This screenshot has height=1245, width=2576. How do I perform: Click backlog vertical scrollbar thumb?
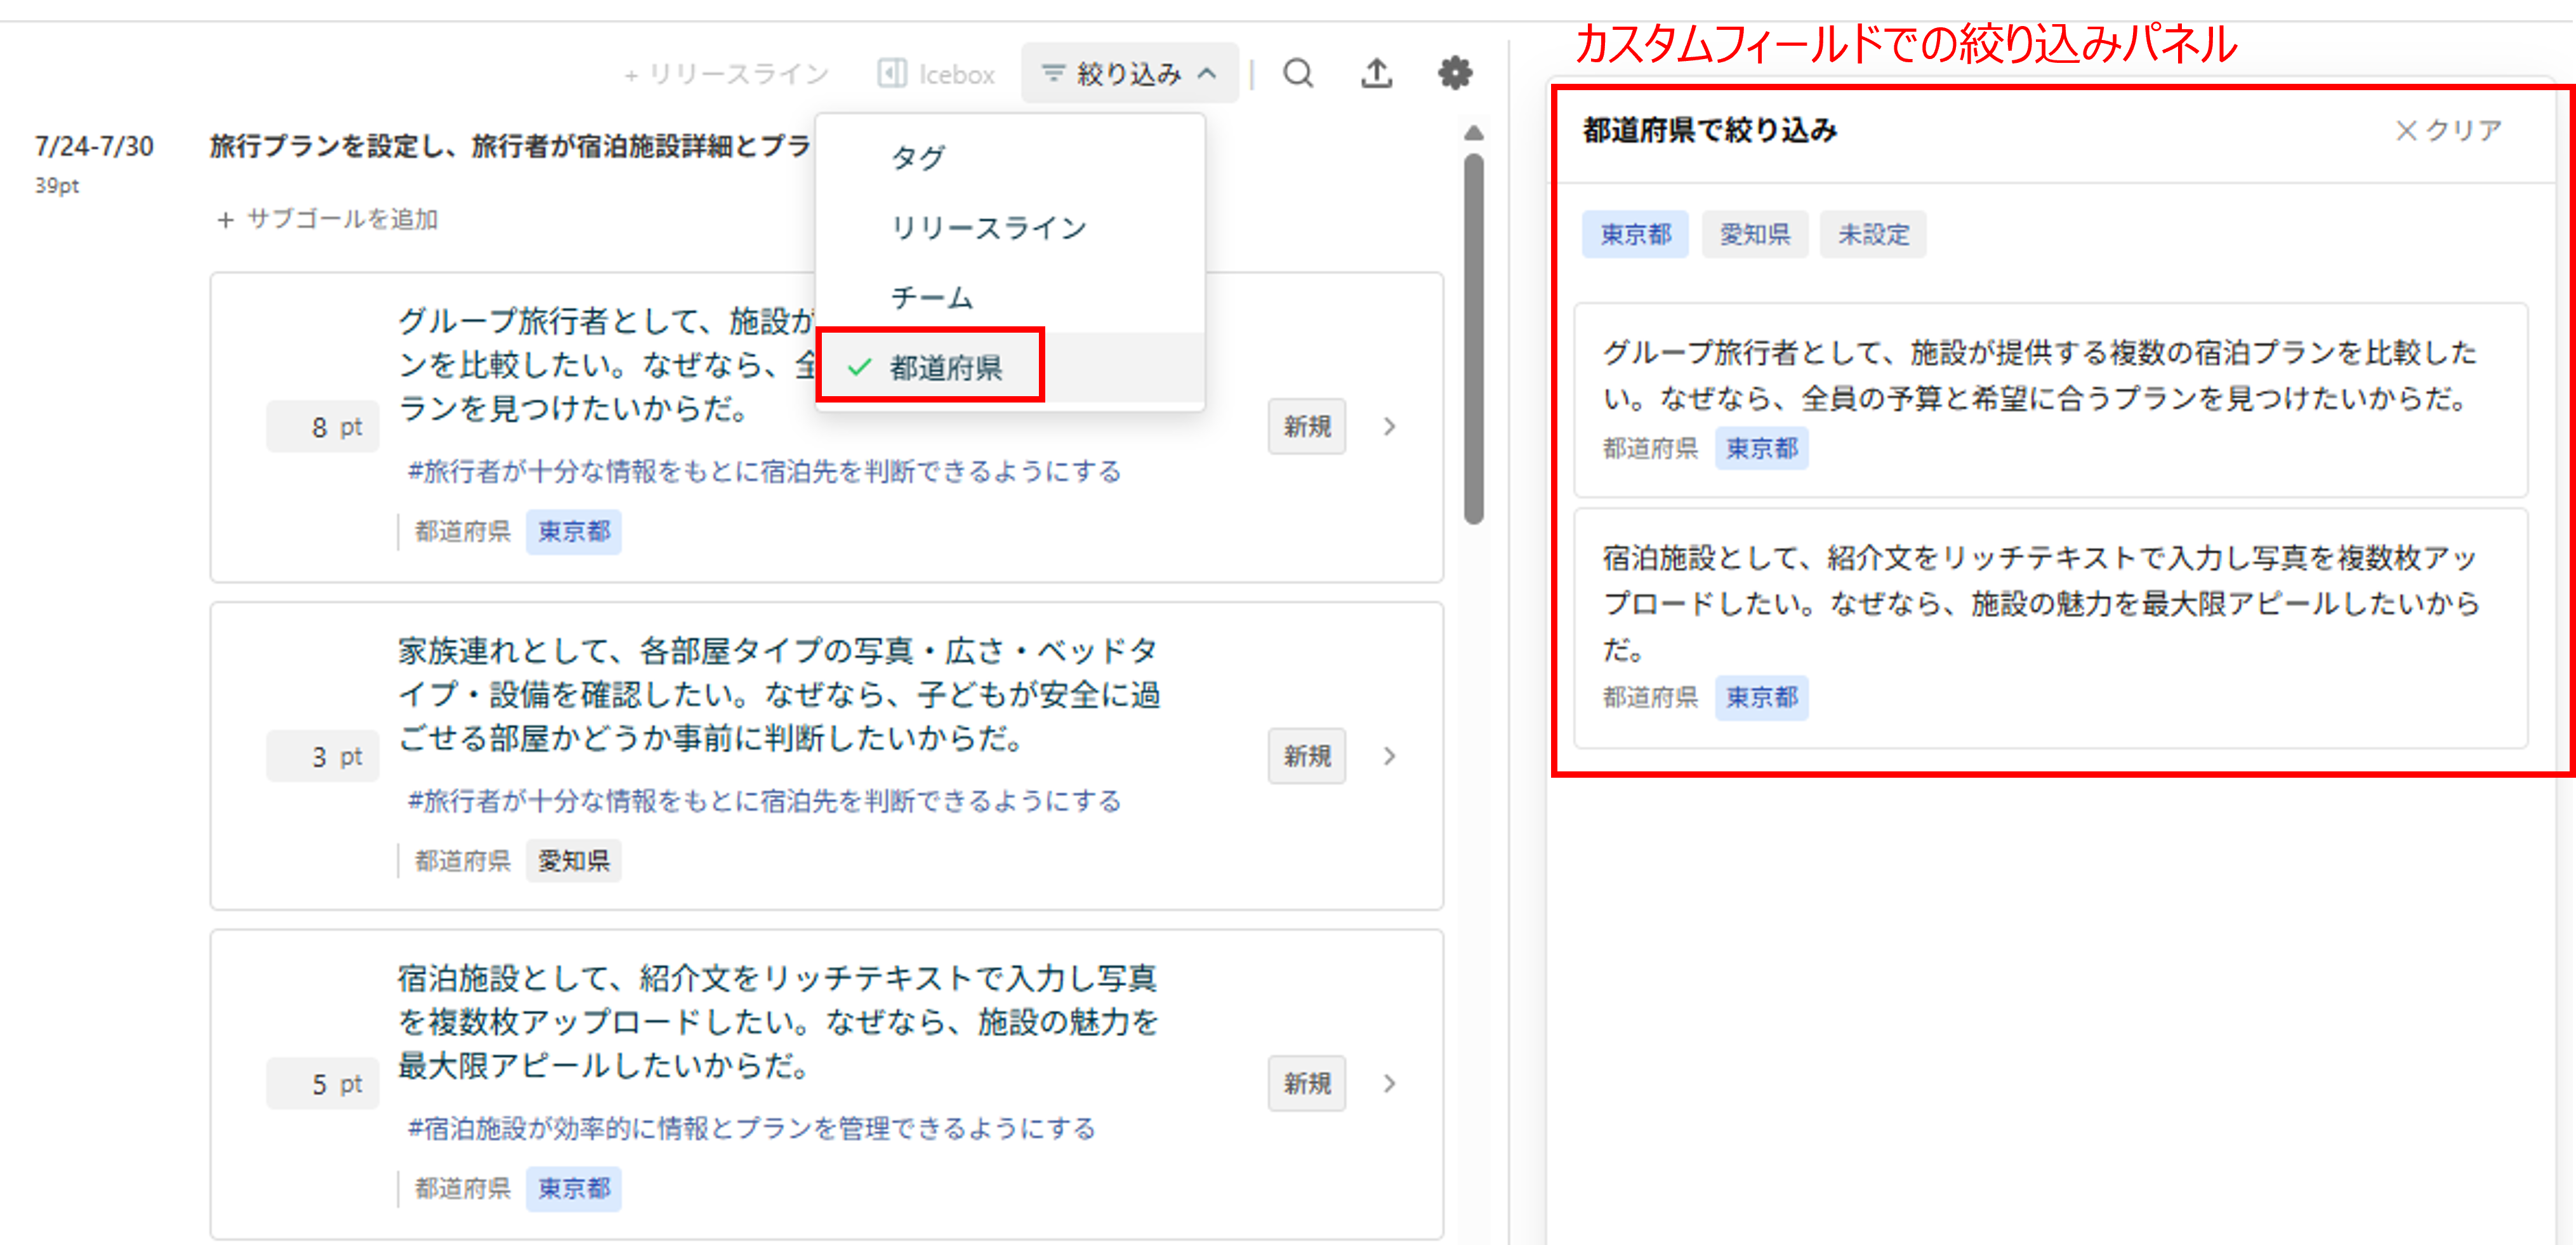pos(1473,339)
